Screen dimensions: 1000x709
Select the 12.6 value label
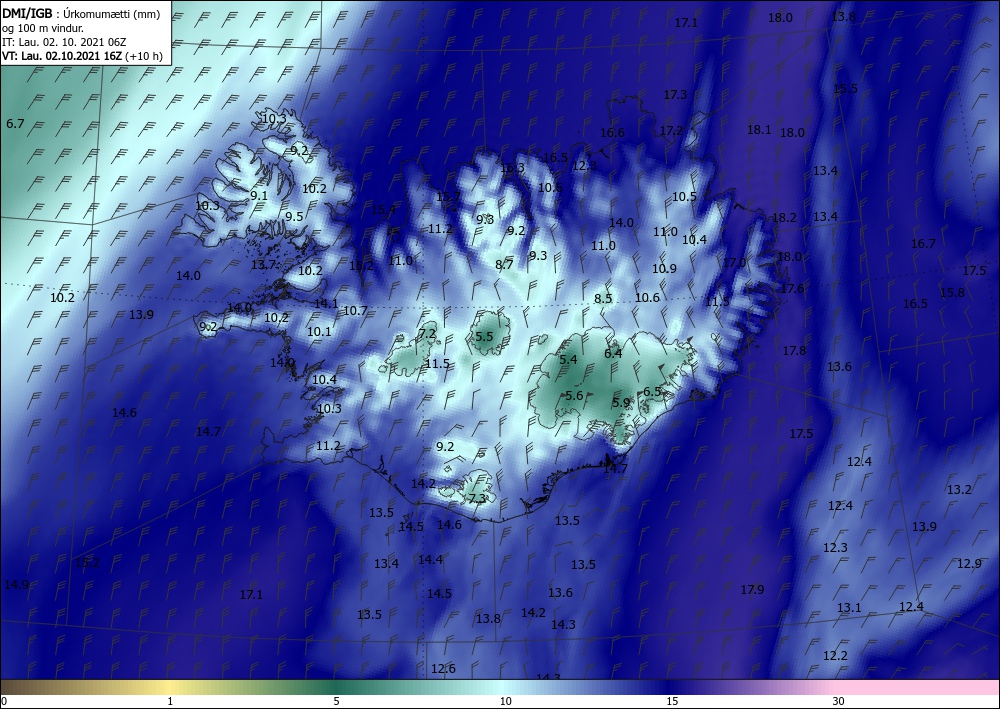point(443,669)
